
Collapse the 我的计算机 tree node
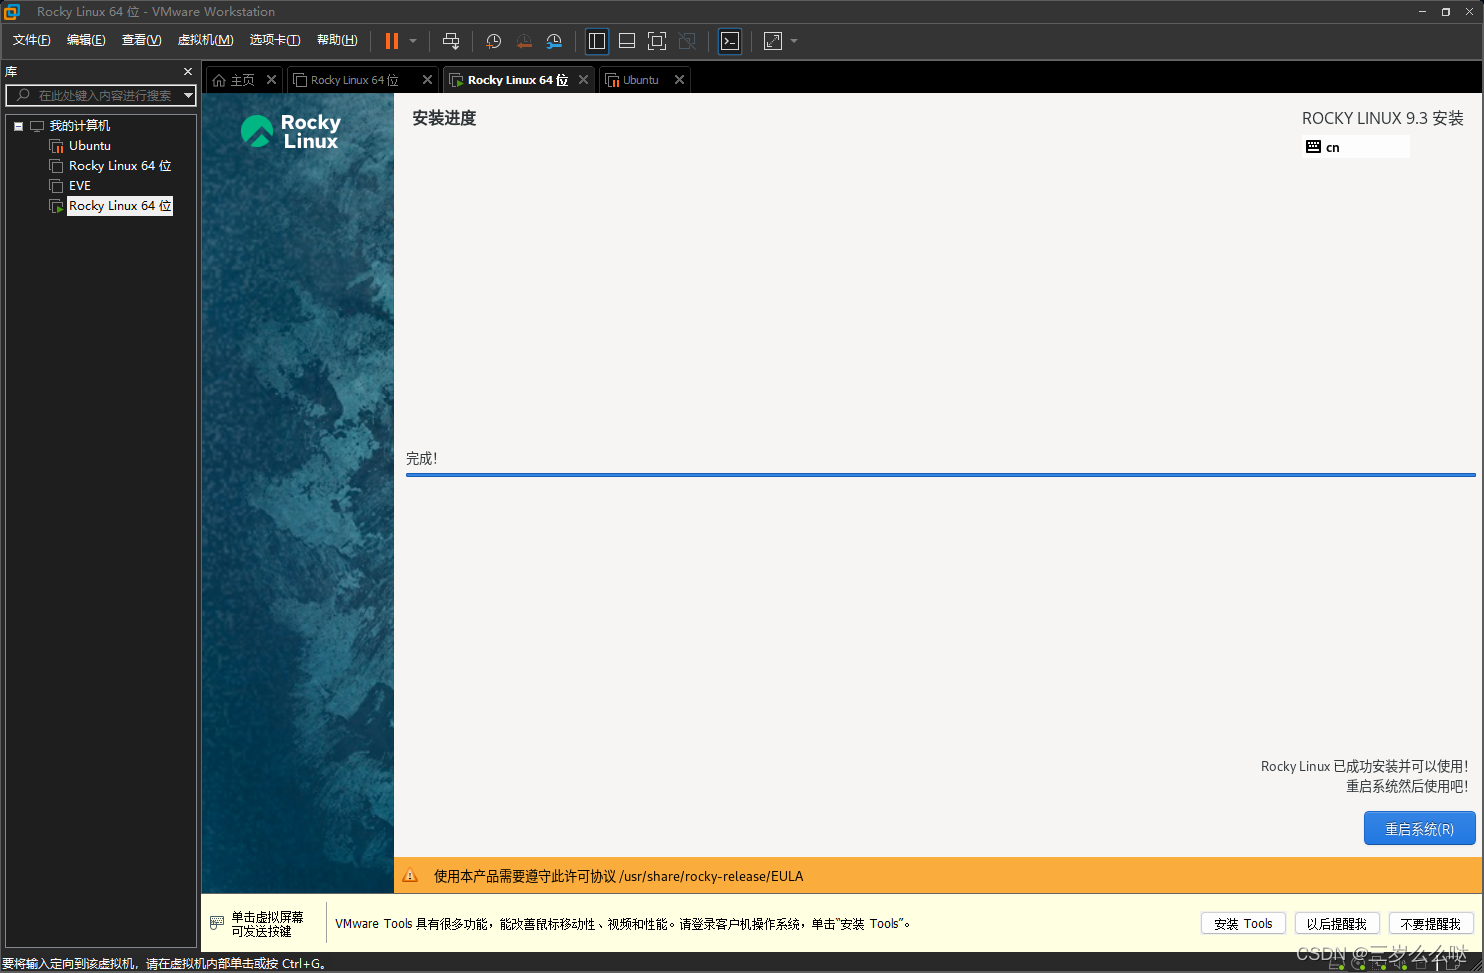pyautogui.click(x=18, y=126)
